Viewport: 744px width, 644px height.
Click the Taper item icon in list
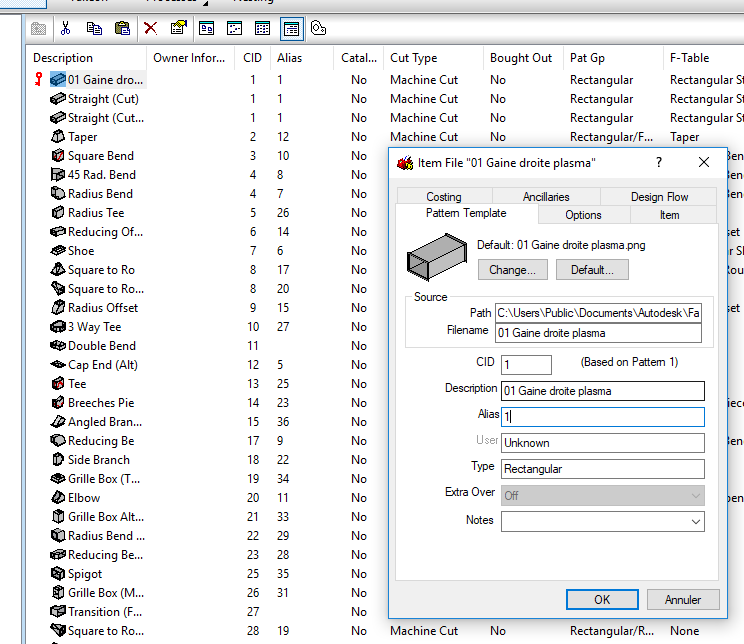tap(58, 137)
